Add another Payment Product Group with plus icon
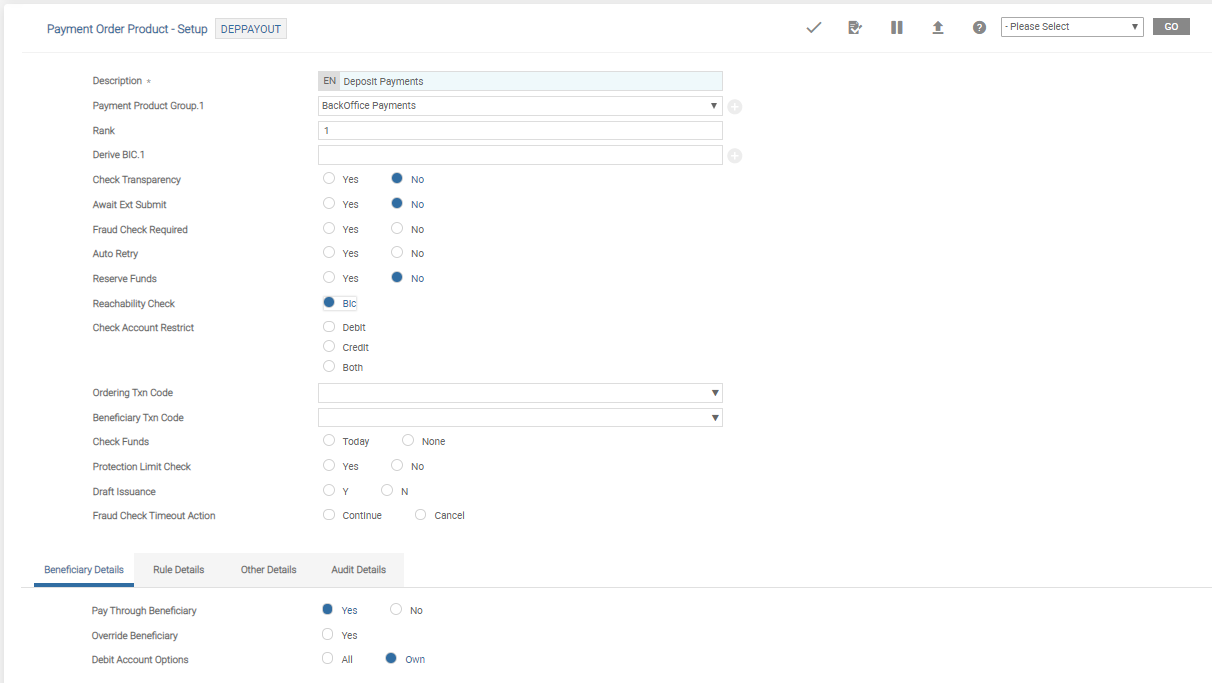1212x683 pixels. 734,107
